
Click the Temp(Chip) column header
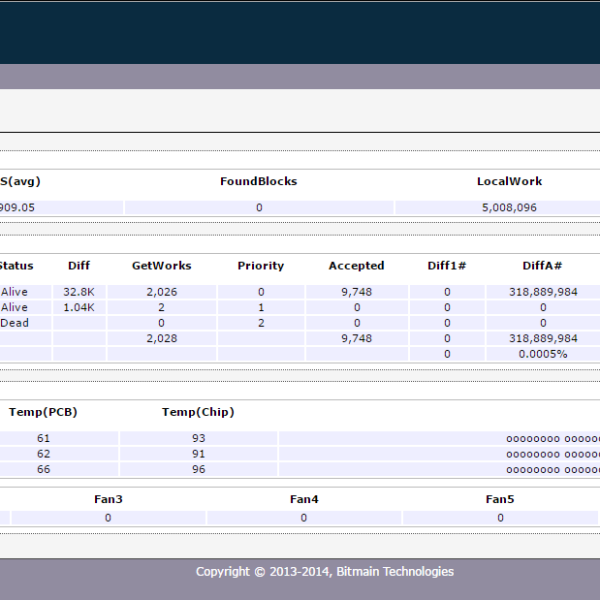(x=198, y=412)
